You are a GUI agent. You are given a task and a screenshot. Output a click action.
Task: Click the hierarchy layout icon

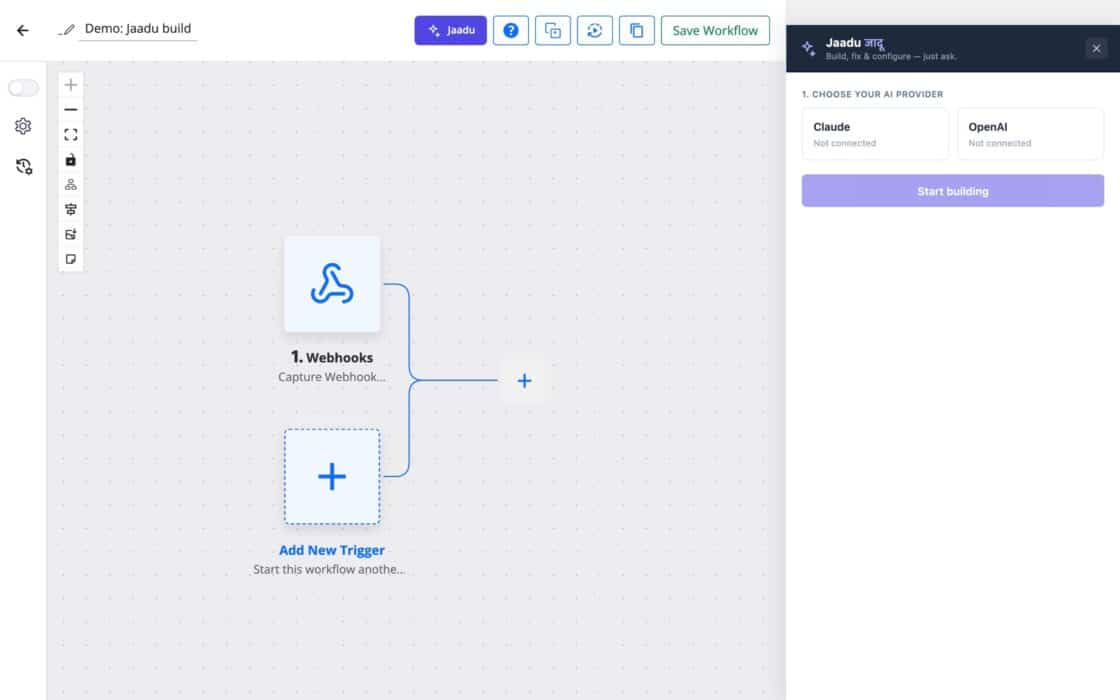[71, 184]
